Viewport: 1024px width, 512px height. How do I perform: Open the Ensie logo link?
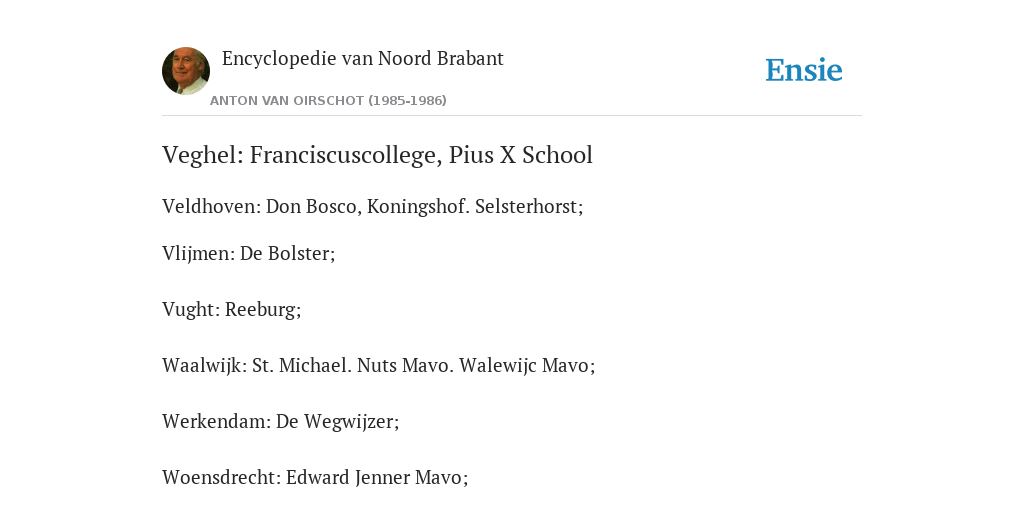pos(804,70)
